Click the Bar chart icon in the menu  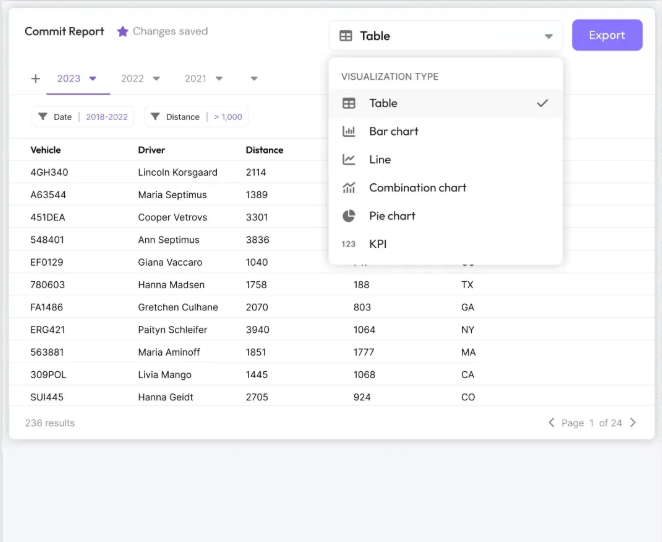[349, 131]
